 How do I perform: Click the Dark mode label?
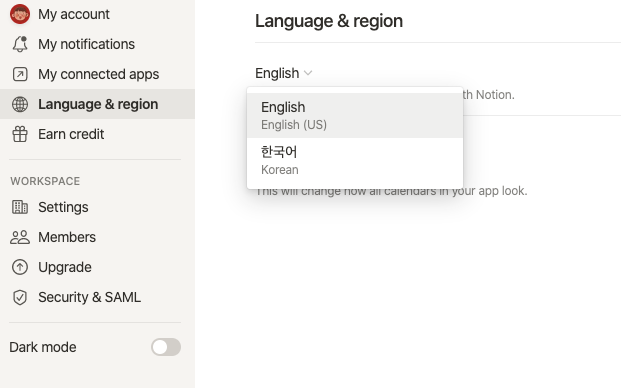(43, 347)
